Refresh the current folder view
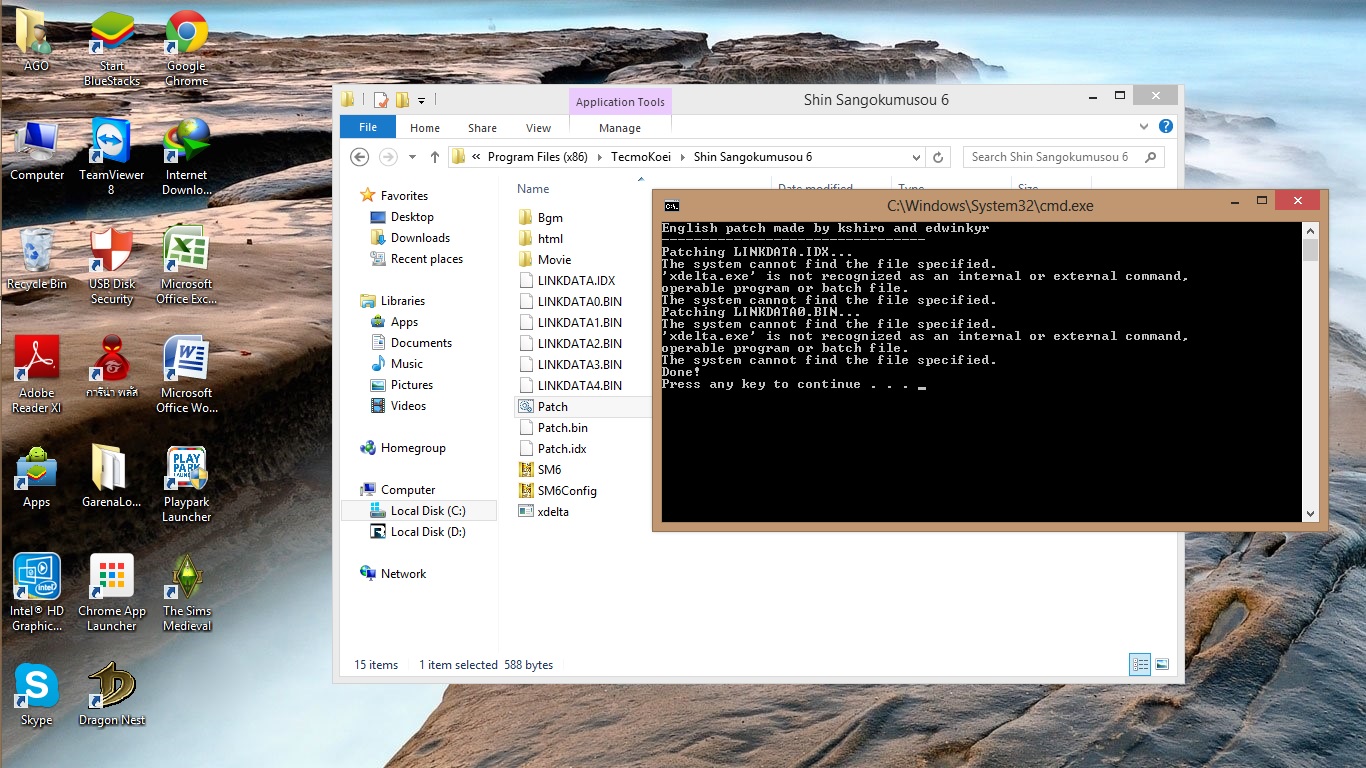Screen dimensions: 1366x768 [x=938, y=157]
